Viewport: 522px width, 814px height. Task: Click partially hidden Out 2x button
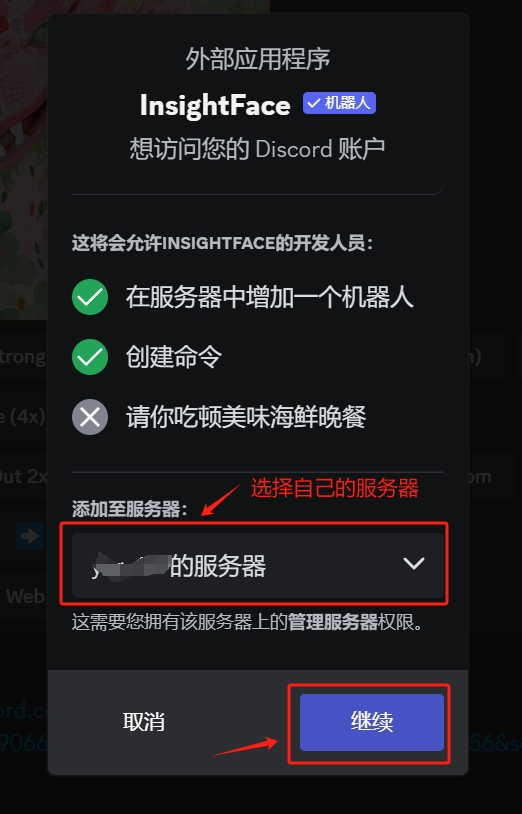pyautogui.click(x=23, y=476)
